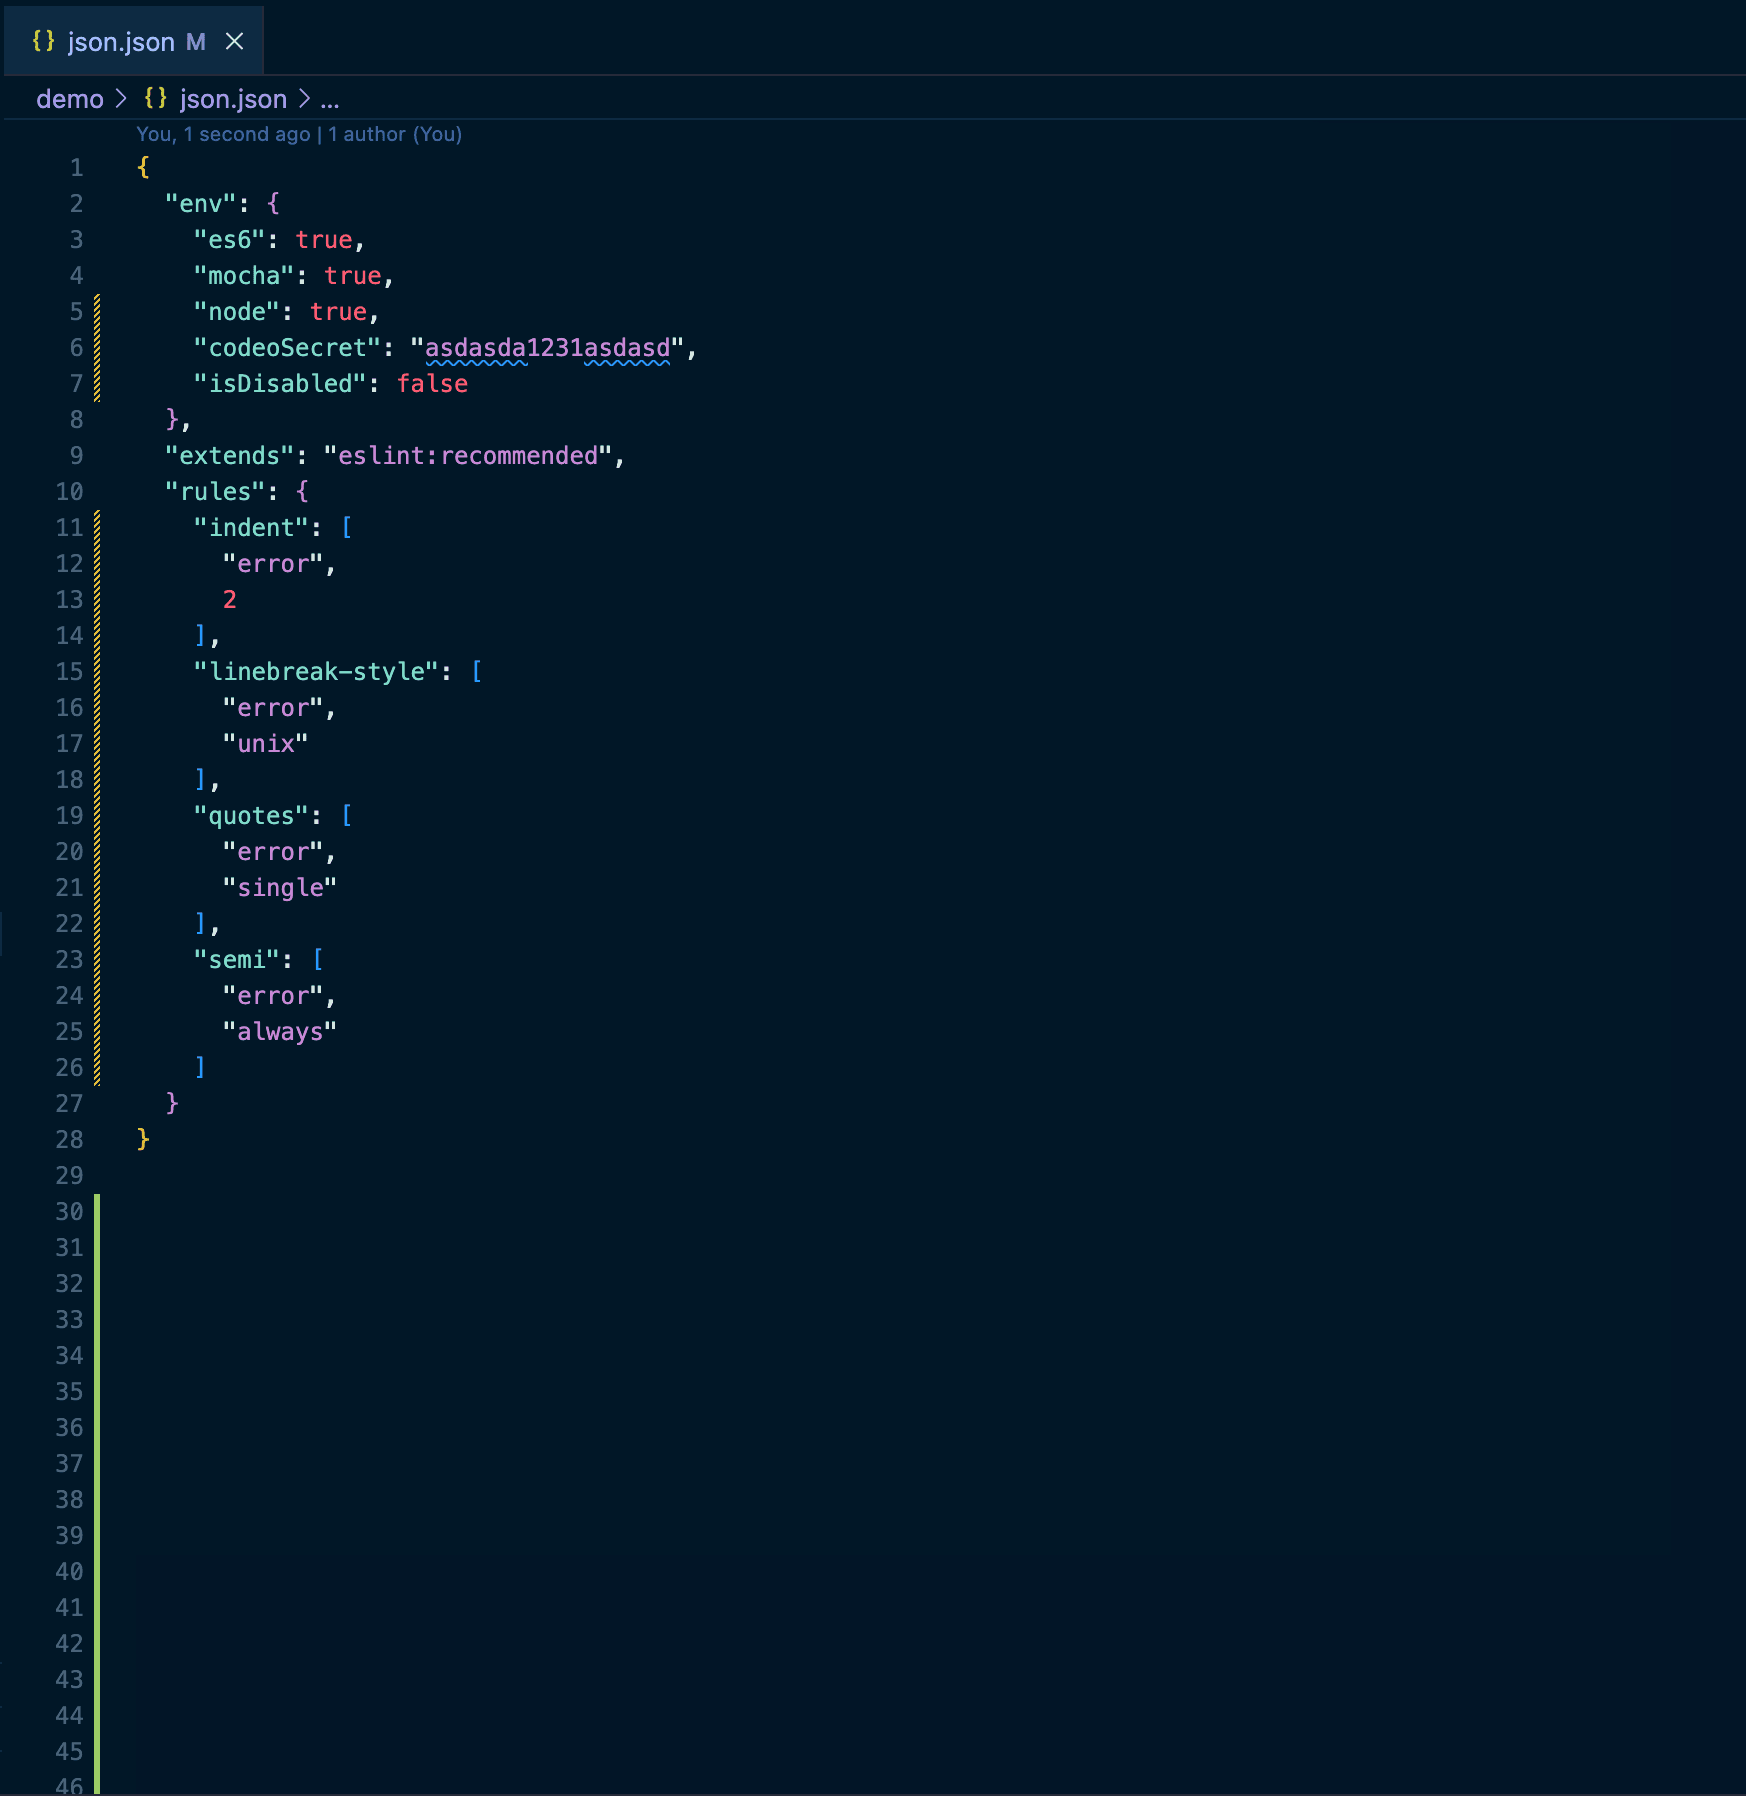
Task: Click added-lines green gutter bar at line 35
Action: coord(97,1392)
